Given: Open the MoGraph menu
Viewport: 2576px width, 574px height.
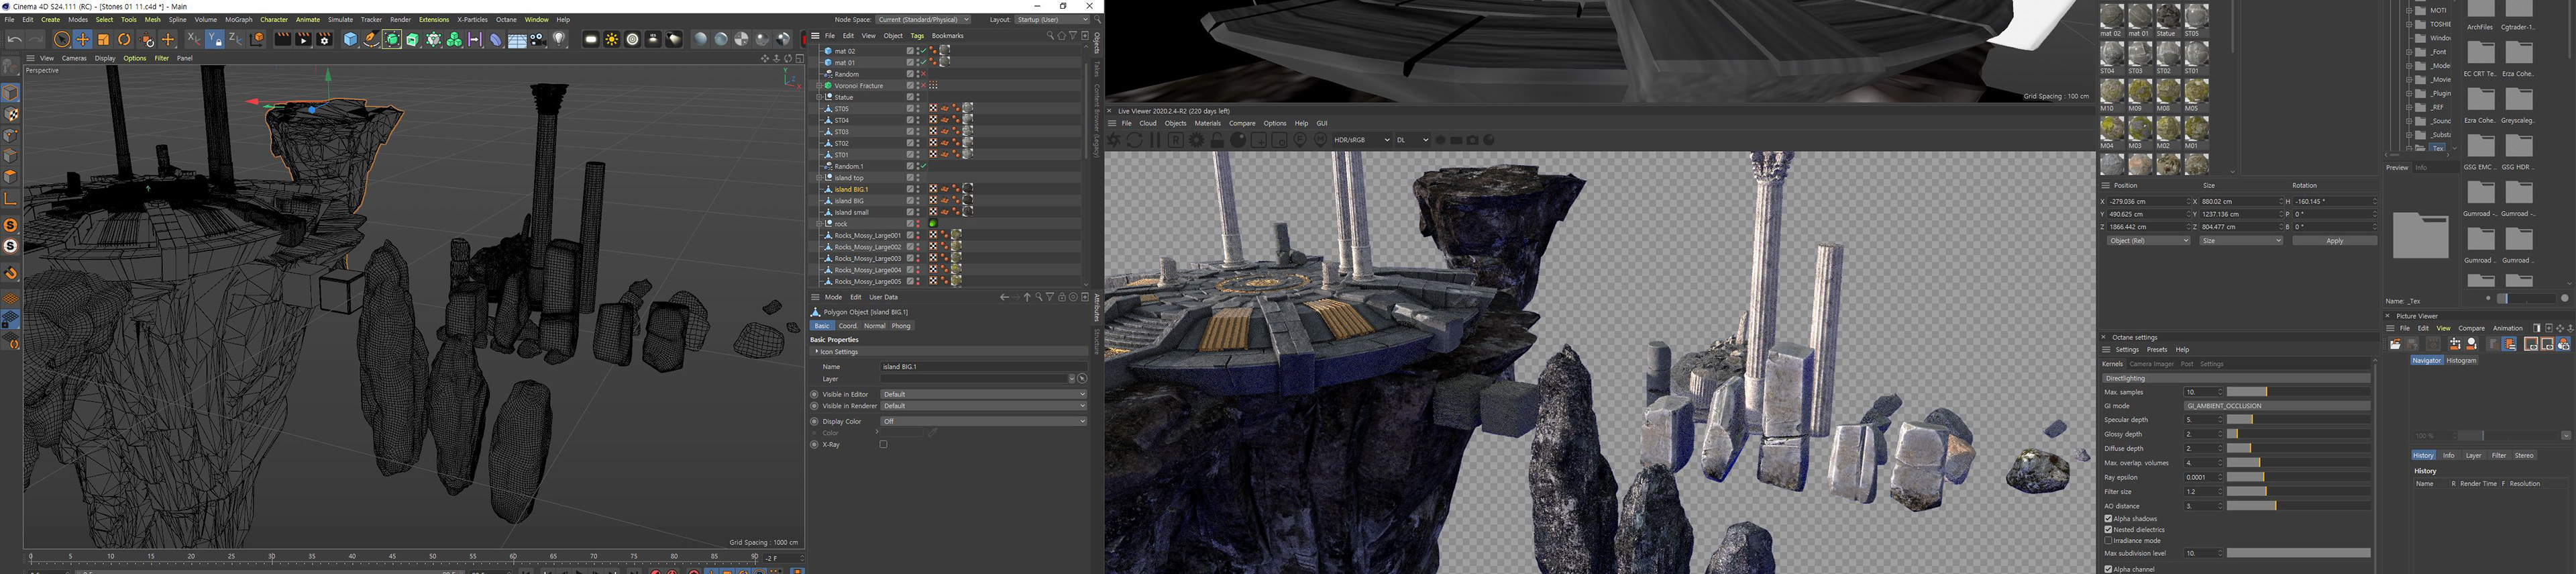Looking at the screenshot, I should 238,19.
